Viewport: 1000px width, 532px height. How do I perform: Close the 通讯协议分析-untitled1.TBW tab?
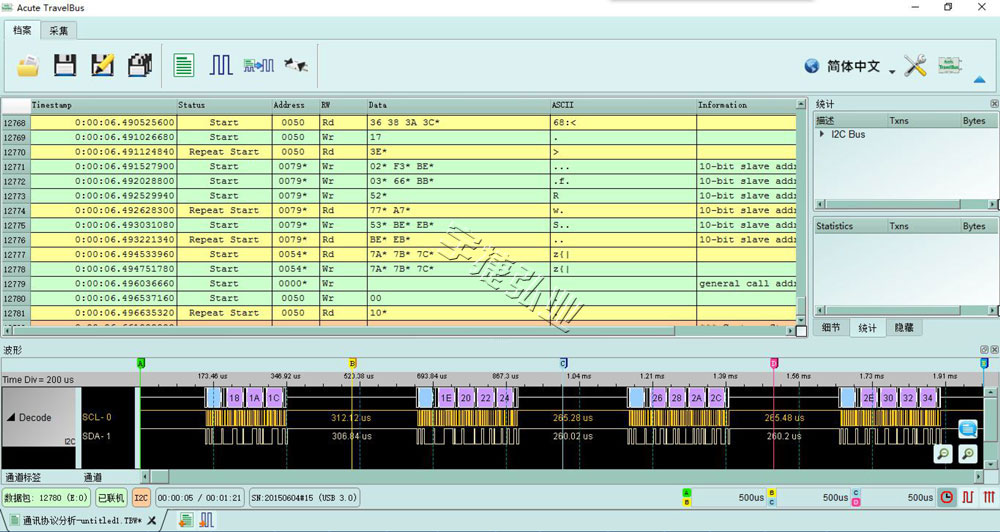[x=151, y=521]
